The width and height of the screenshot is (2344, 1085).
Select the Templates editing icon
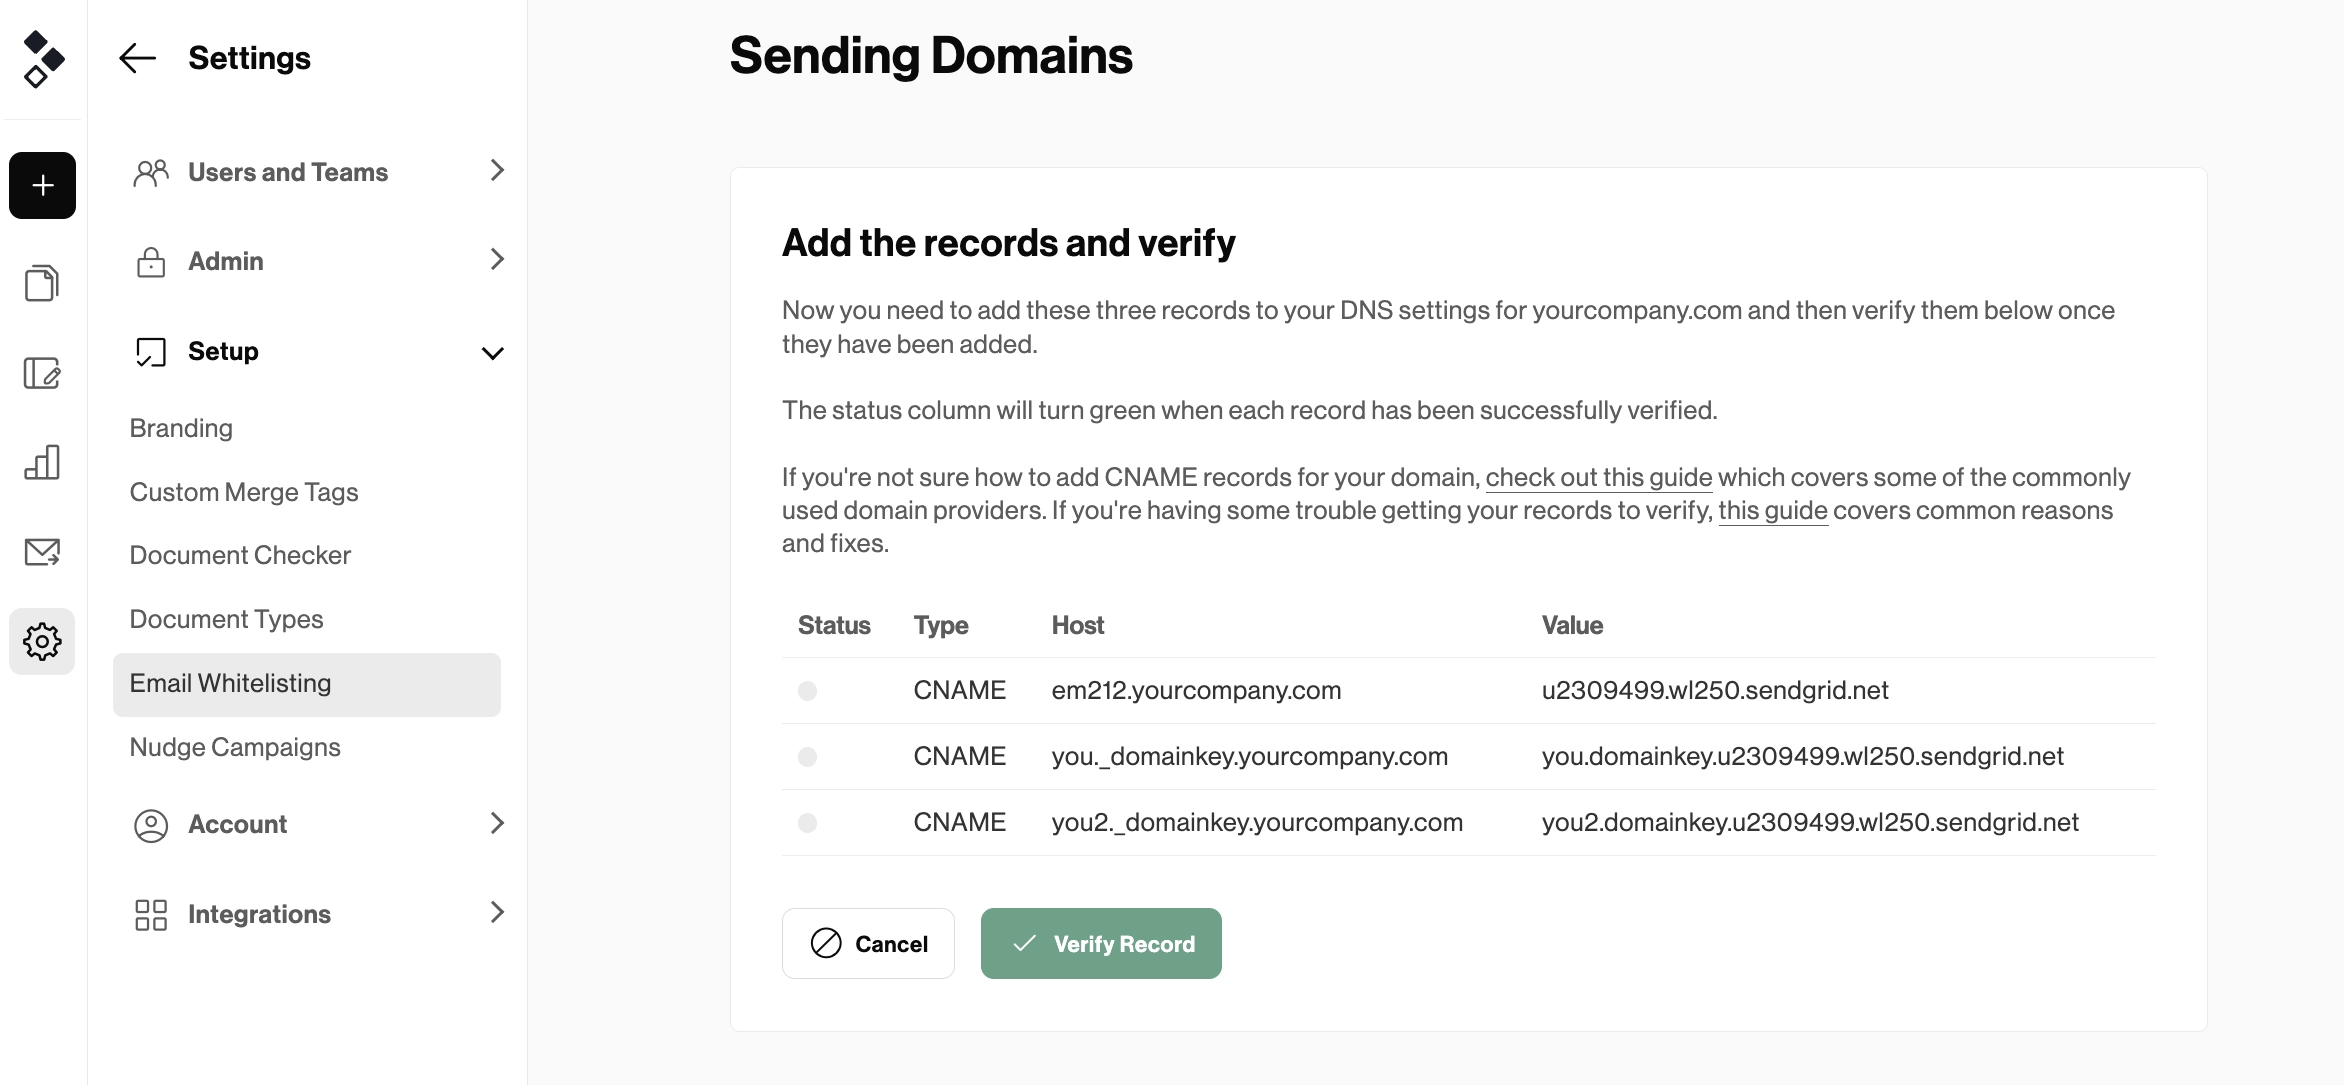pyautogui.click(x=42, y=373)
